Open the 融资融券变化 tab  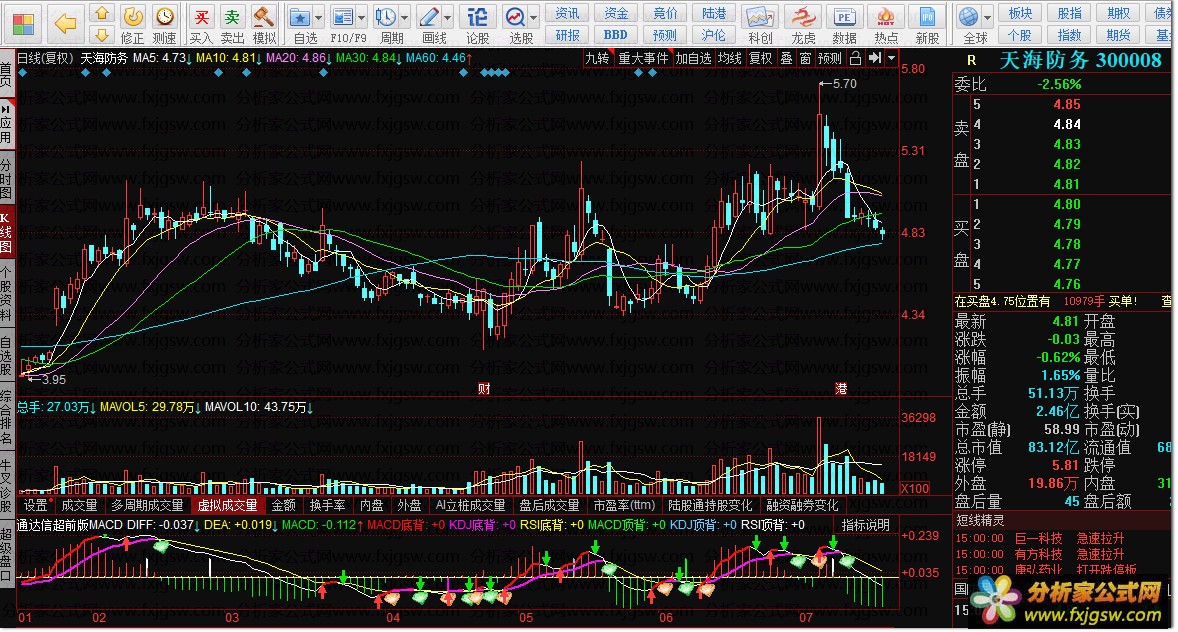point(802,505)
